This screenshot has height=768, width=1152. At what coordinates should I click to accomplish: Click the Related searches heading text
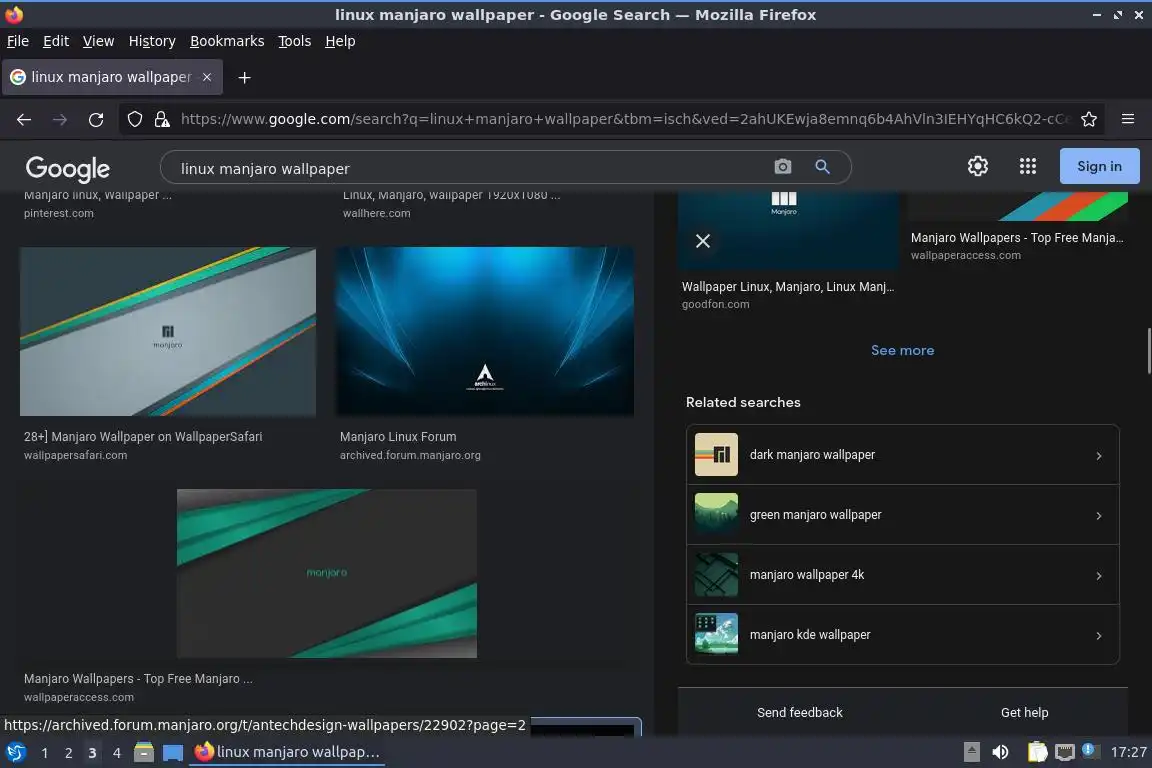[743, 402]
